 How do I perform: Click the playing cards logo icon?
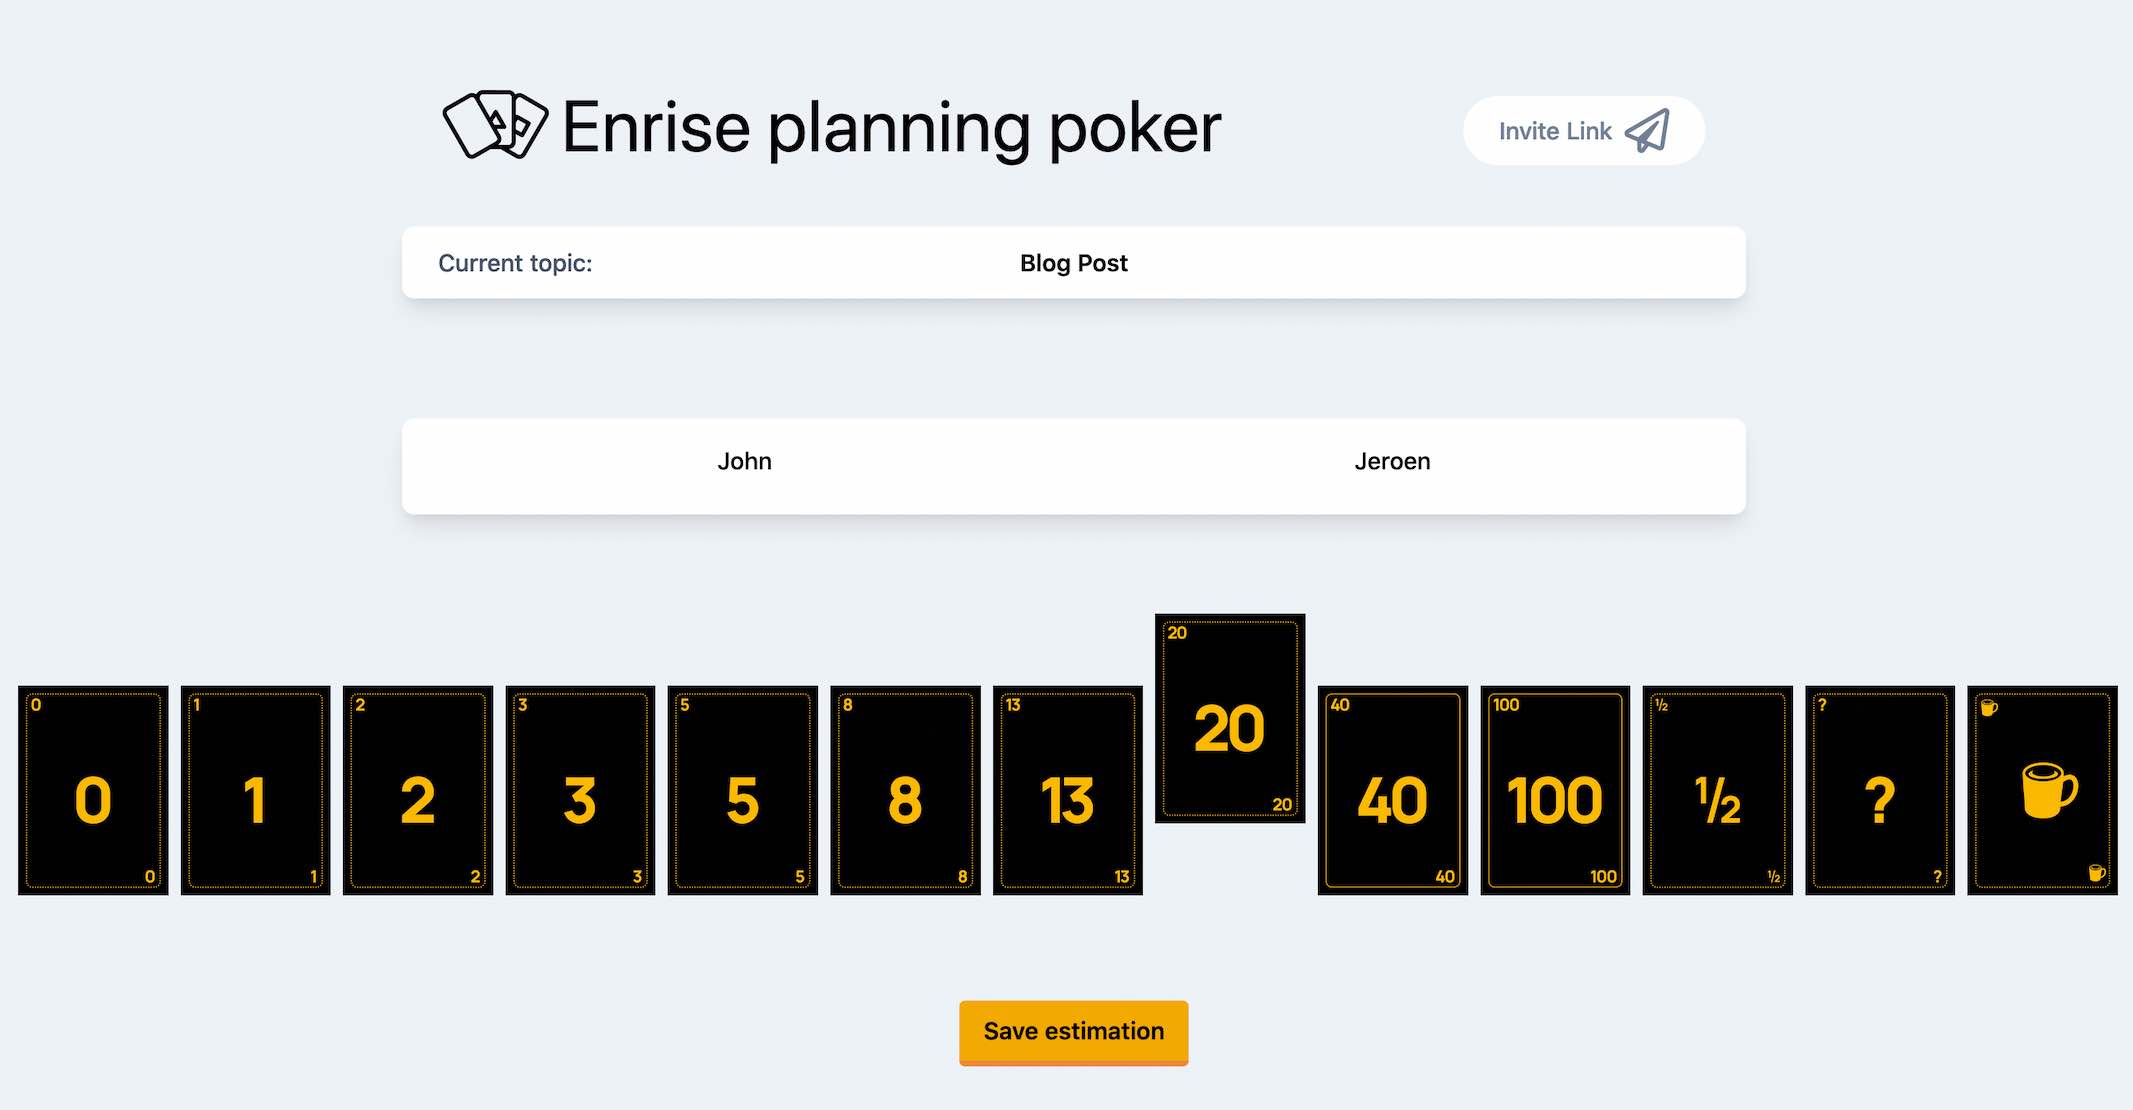495,126
